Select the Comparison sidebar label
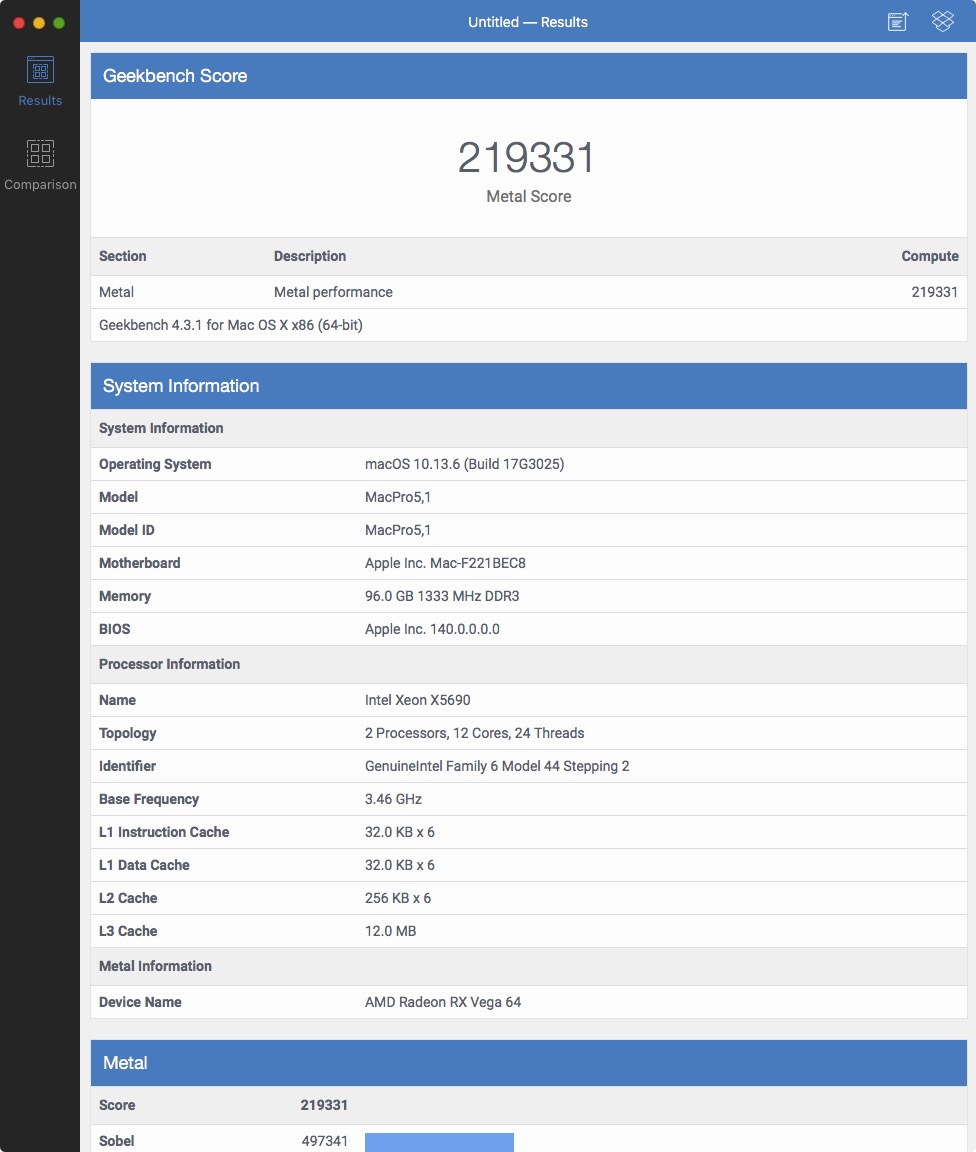Screen dimensions: 976x1152 [40, 184]
